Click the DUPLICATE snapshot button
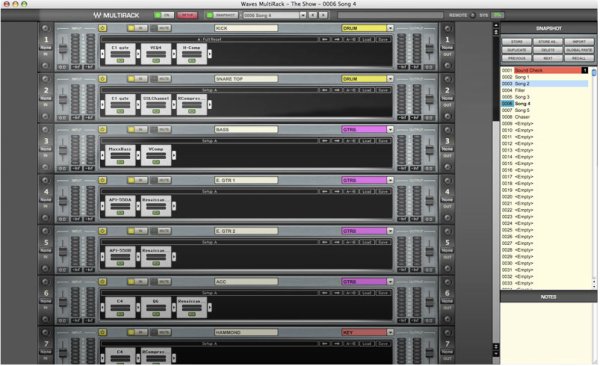600x366 pixels. 517,50
